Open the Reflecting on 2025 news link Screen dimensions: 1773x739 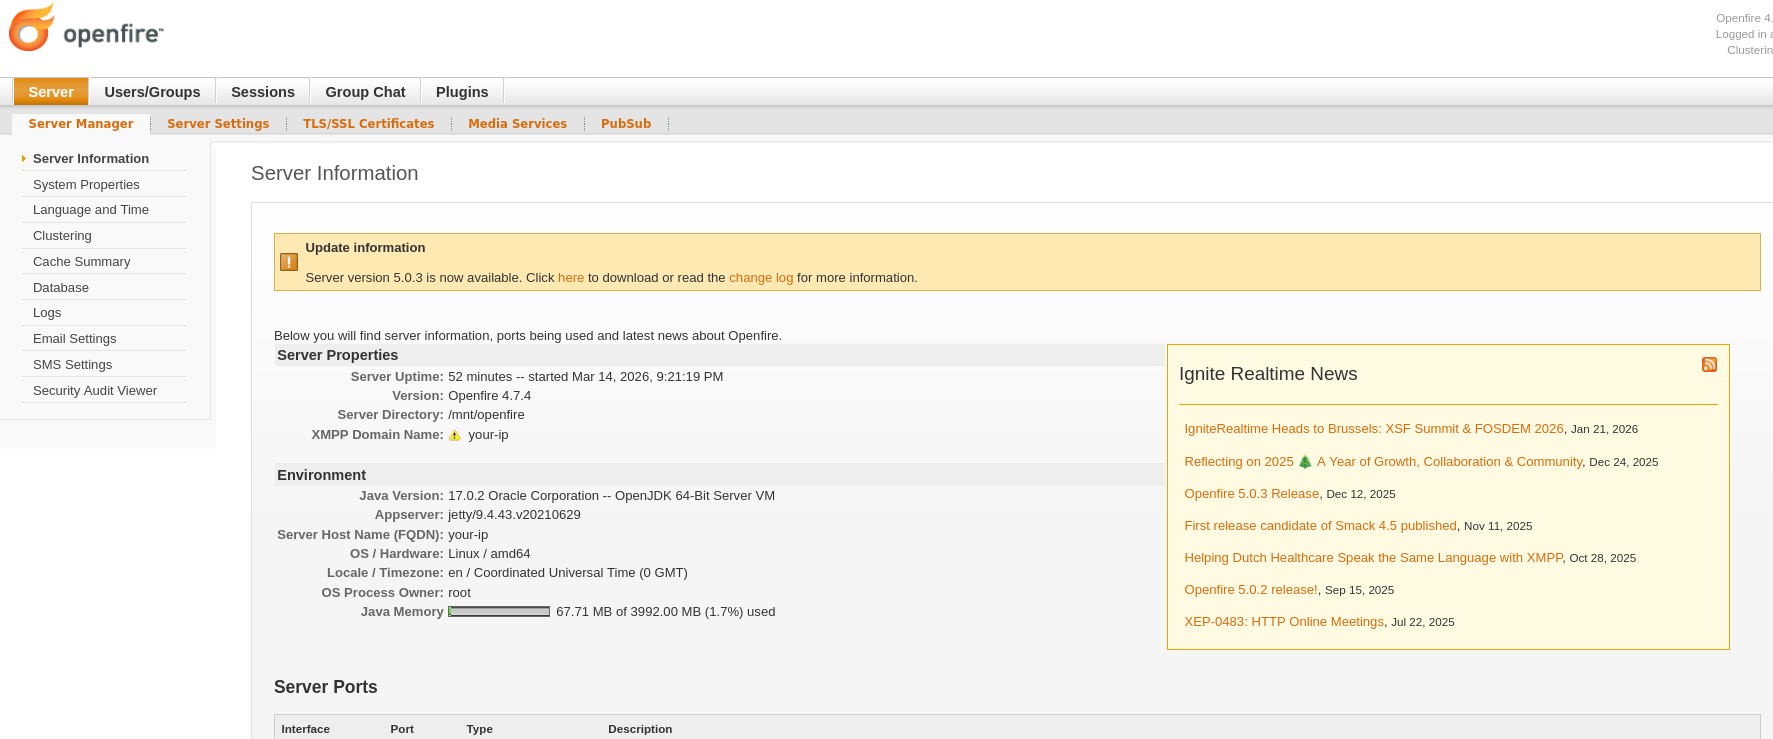pyautogui.click(x=1383, y=462)
